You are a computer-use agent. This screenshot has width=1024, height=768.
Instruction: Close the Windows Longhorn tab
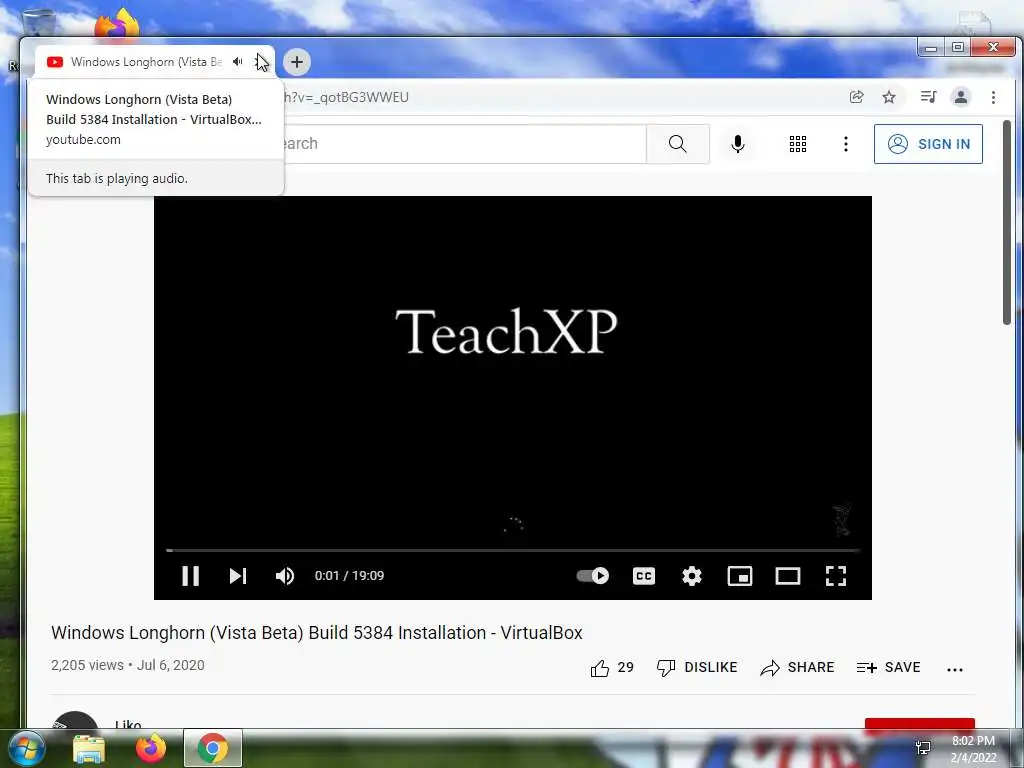tap(261, 62)
